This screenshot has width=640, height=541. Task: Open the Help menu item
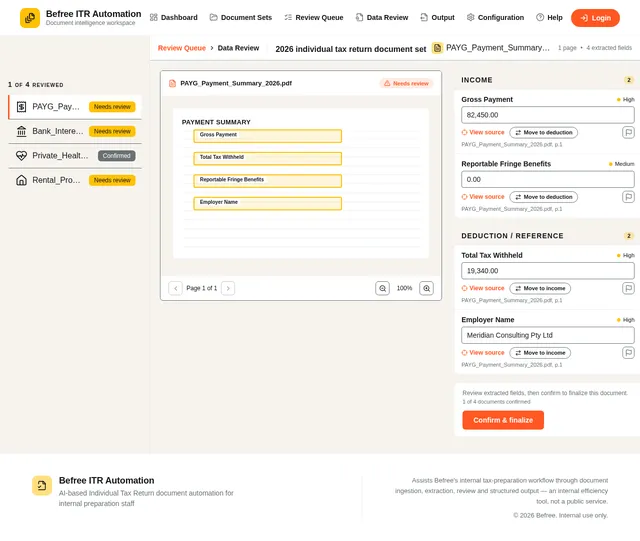pyautogui.click(x=549, y=18)
